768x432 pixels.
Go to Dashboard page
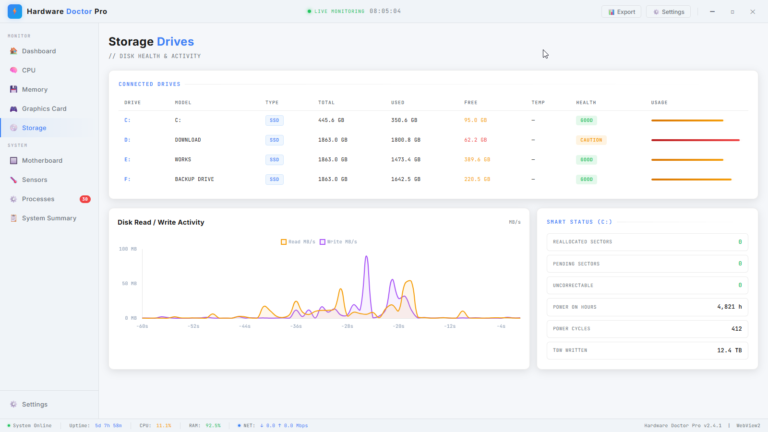[x=49, y=51]
